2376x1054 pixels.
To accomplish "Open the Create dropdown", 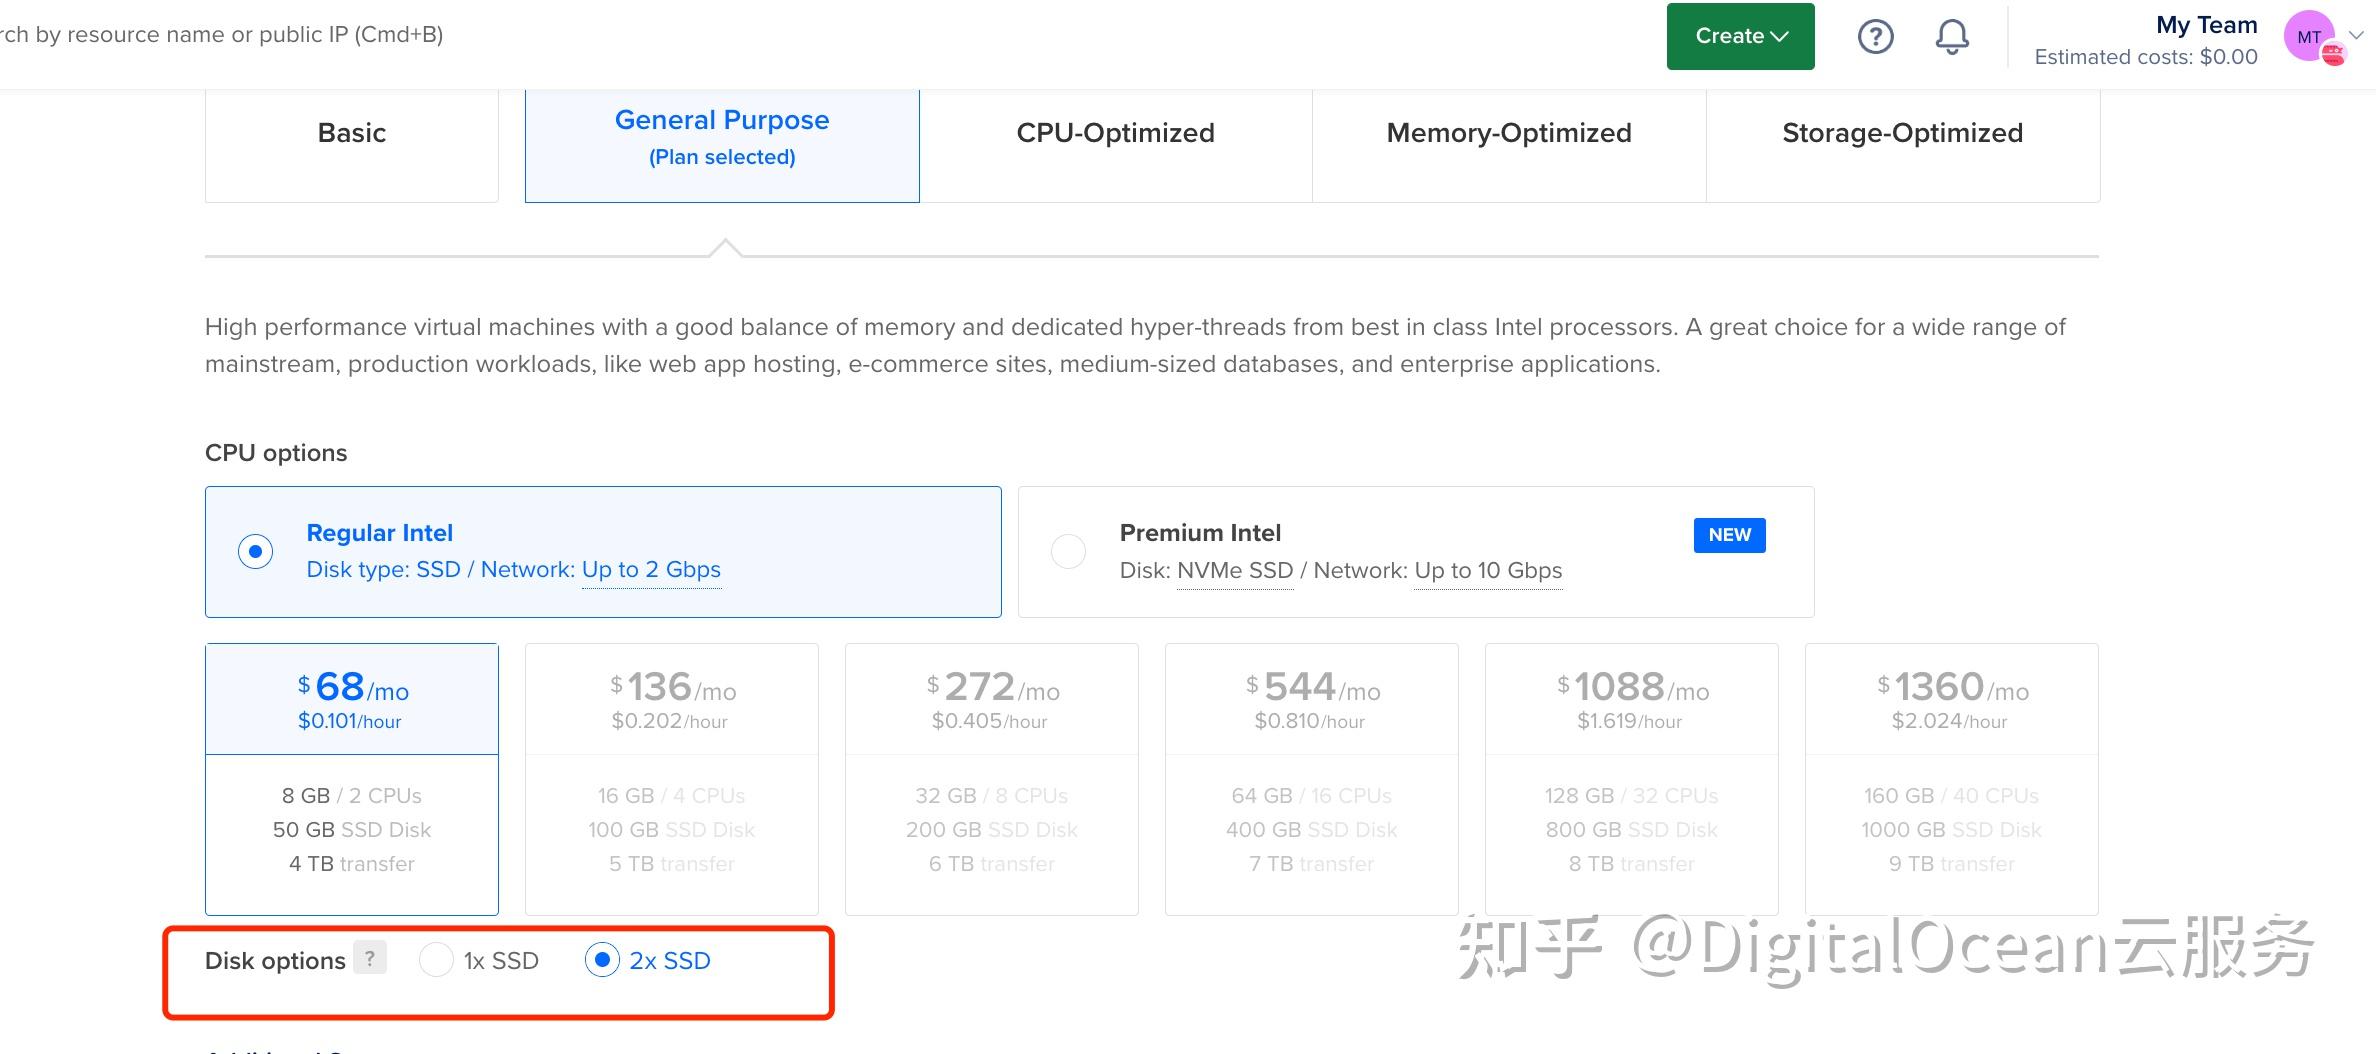I will [x=1740, y=35].
